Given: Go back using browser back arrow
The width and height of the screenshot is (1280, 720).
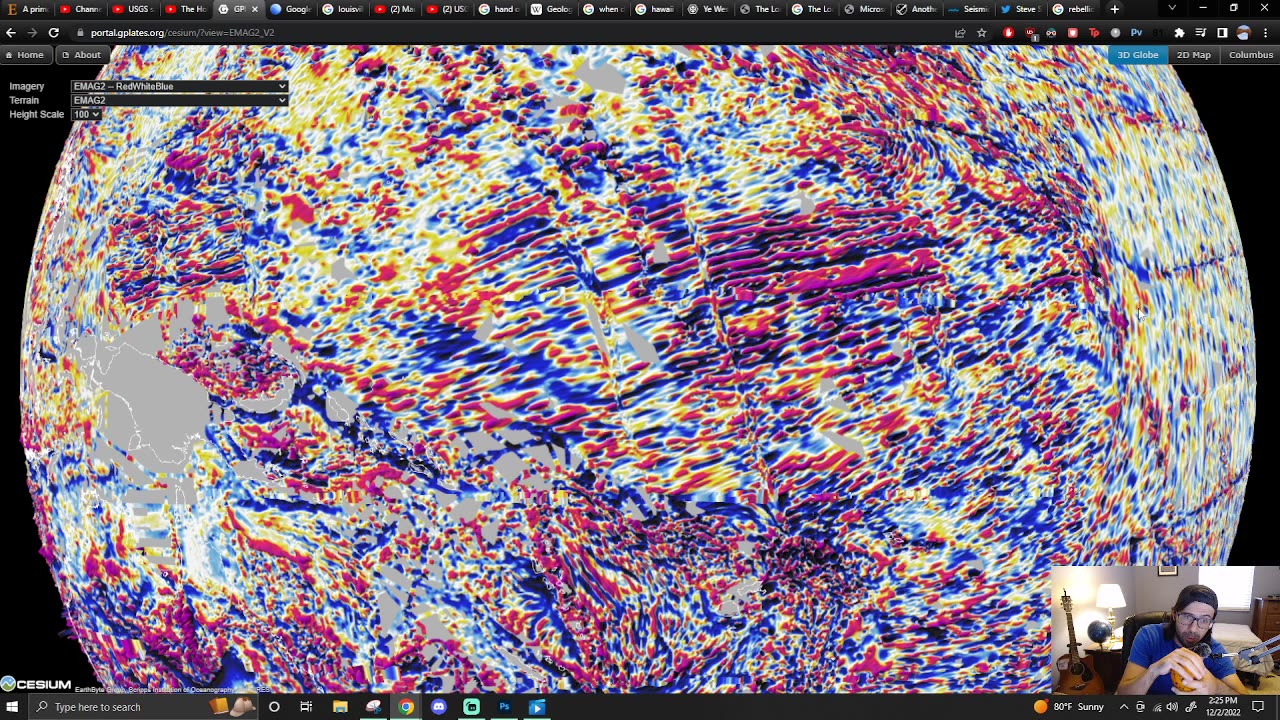Looking at the screenshot, I should 11,32.
